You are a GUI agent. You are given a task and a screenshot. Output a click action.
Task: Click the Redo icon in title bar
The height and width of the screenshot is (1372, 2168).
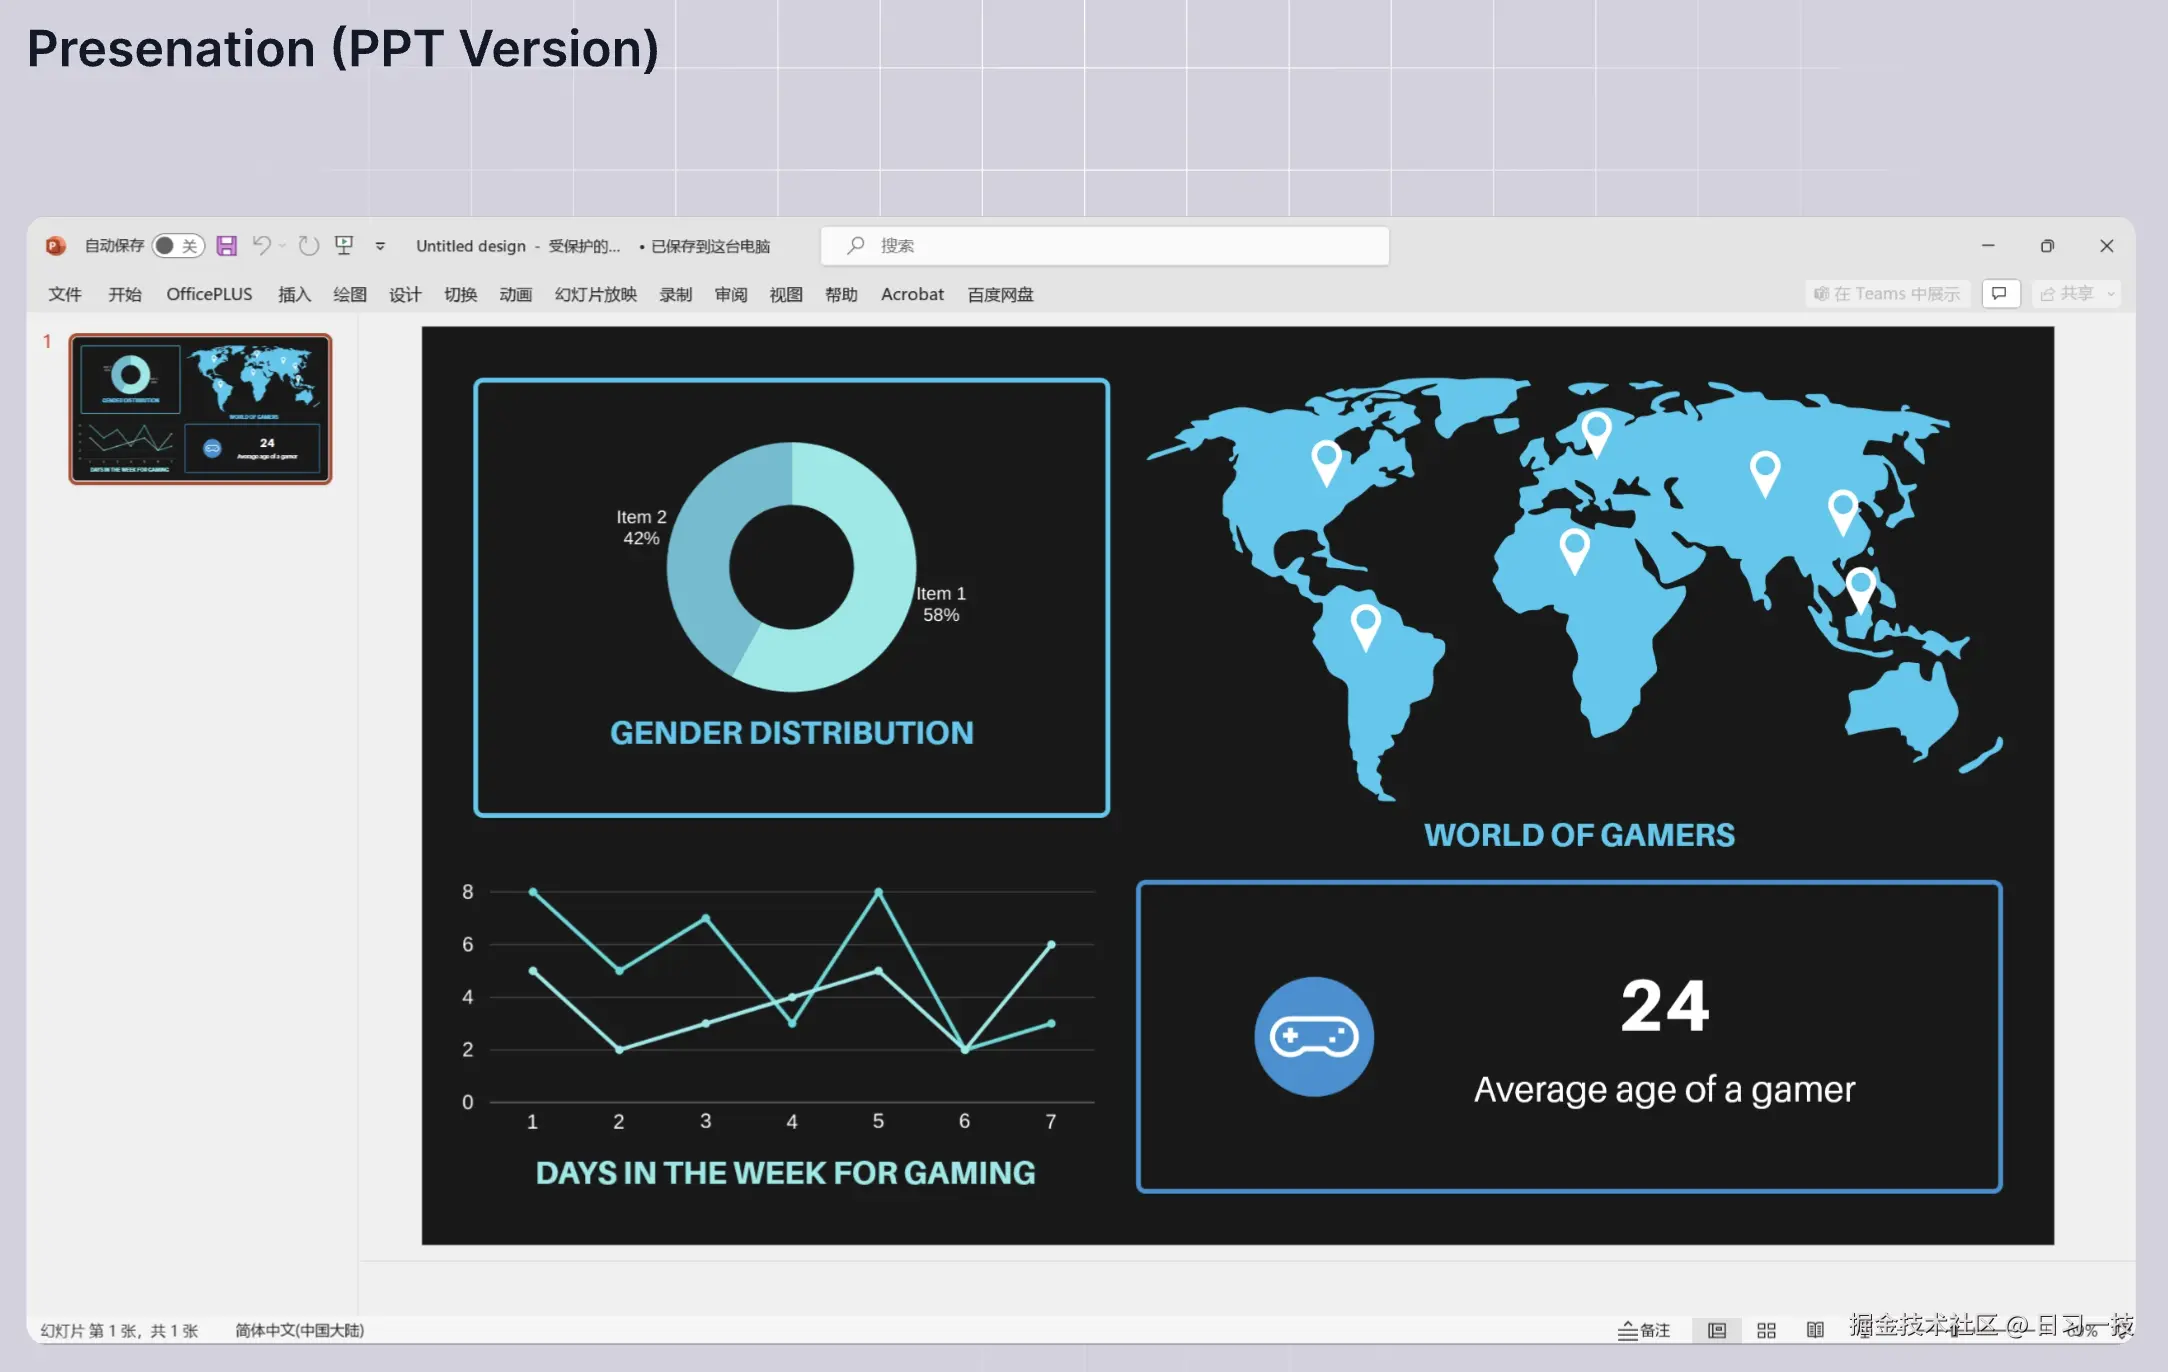pos(309,246)
